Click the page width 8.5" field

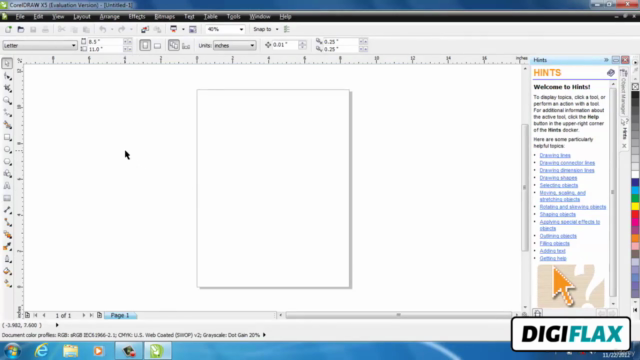pyautogui.click(x=105, y=42)
